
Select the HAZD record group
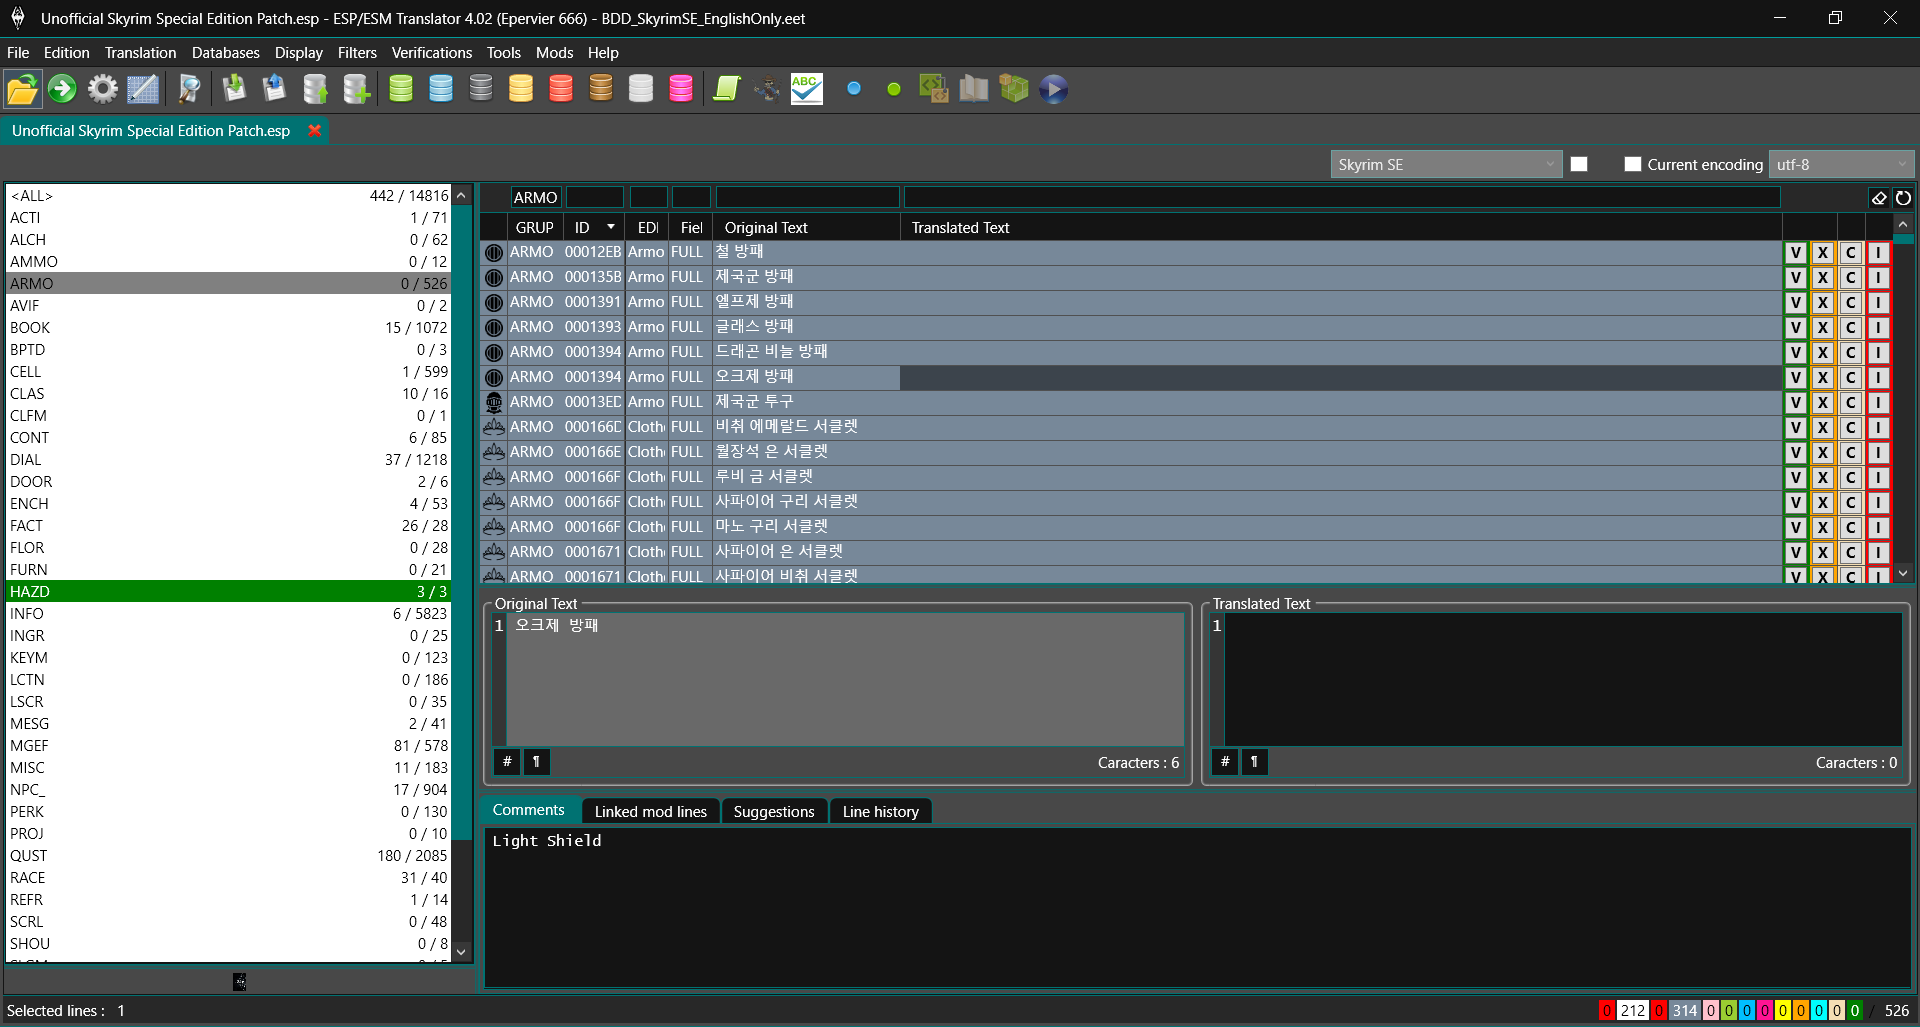coord(228,591)
